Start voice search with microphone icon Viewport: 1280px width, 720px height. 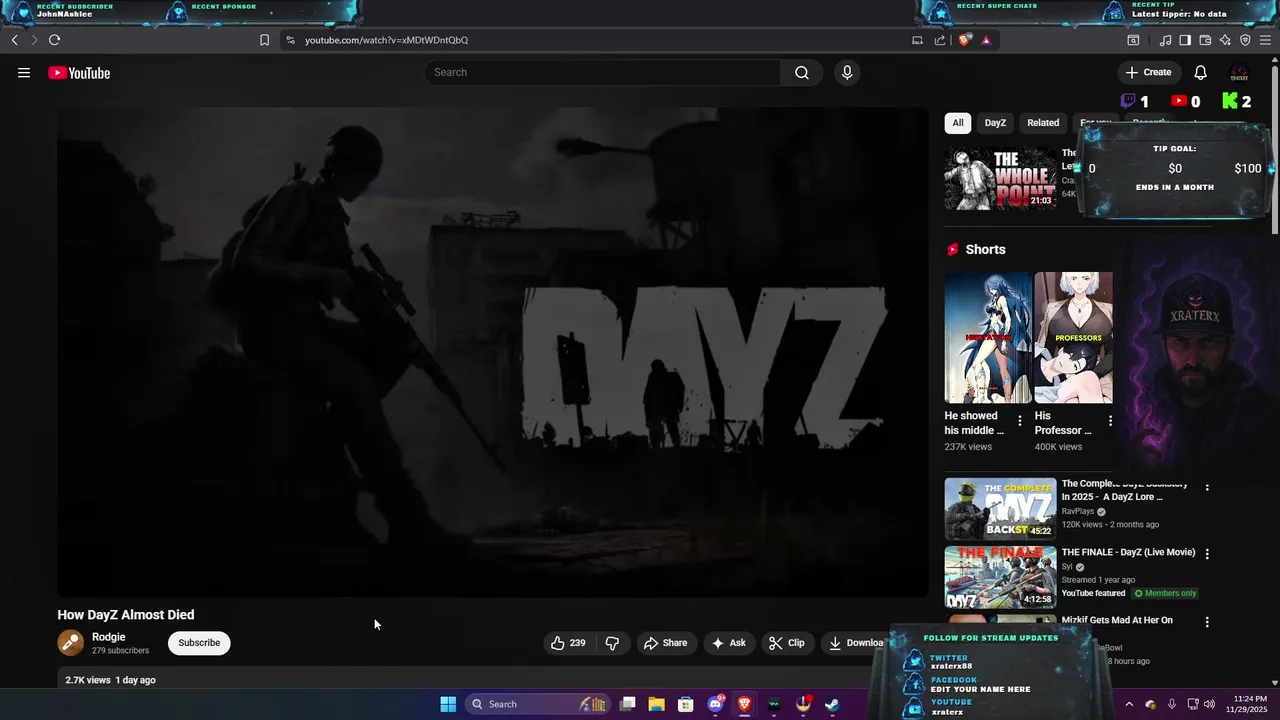click(847, 72)
